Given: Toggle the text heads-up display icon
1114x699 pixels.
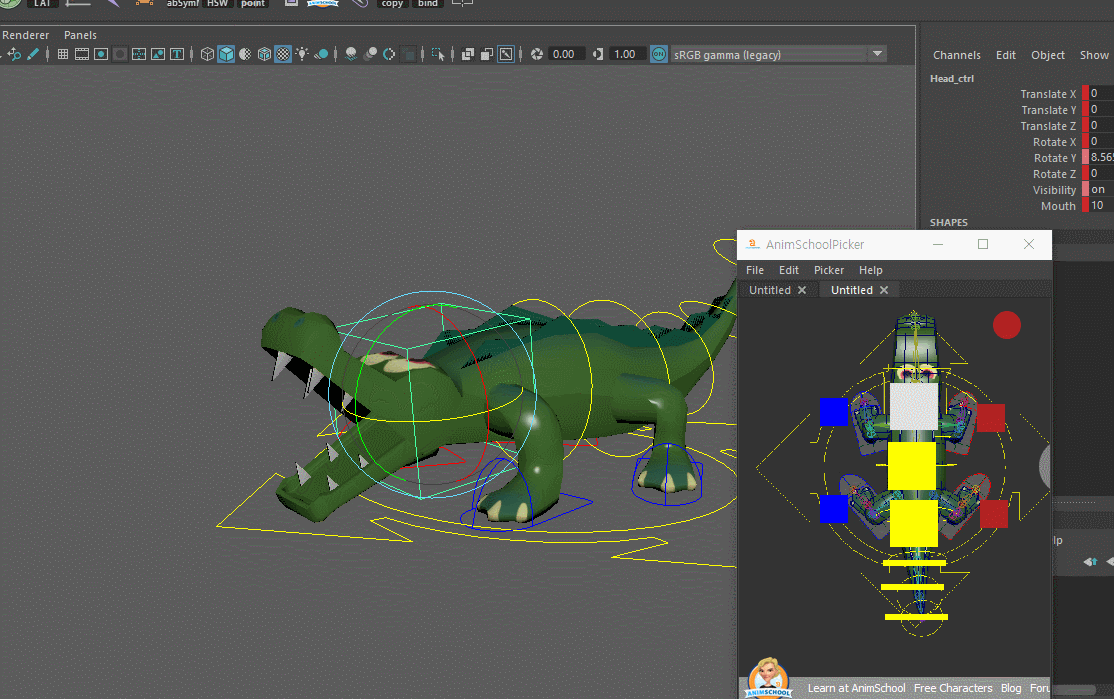Looking at the screenshot, I should 177,54.
